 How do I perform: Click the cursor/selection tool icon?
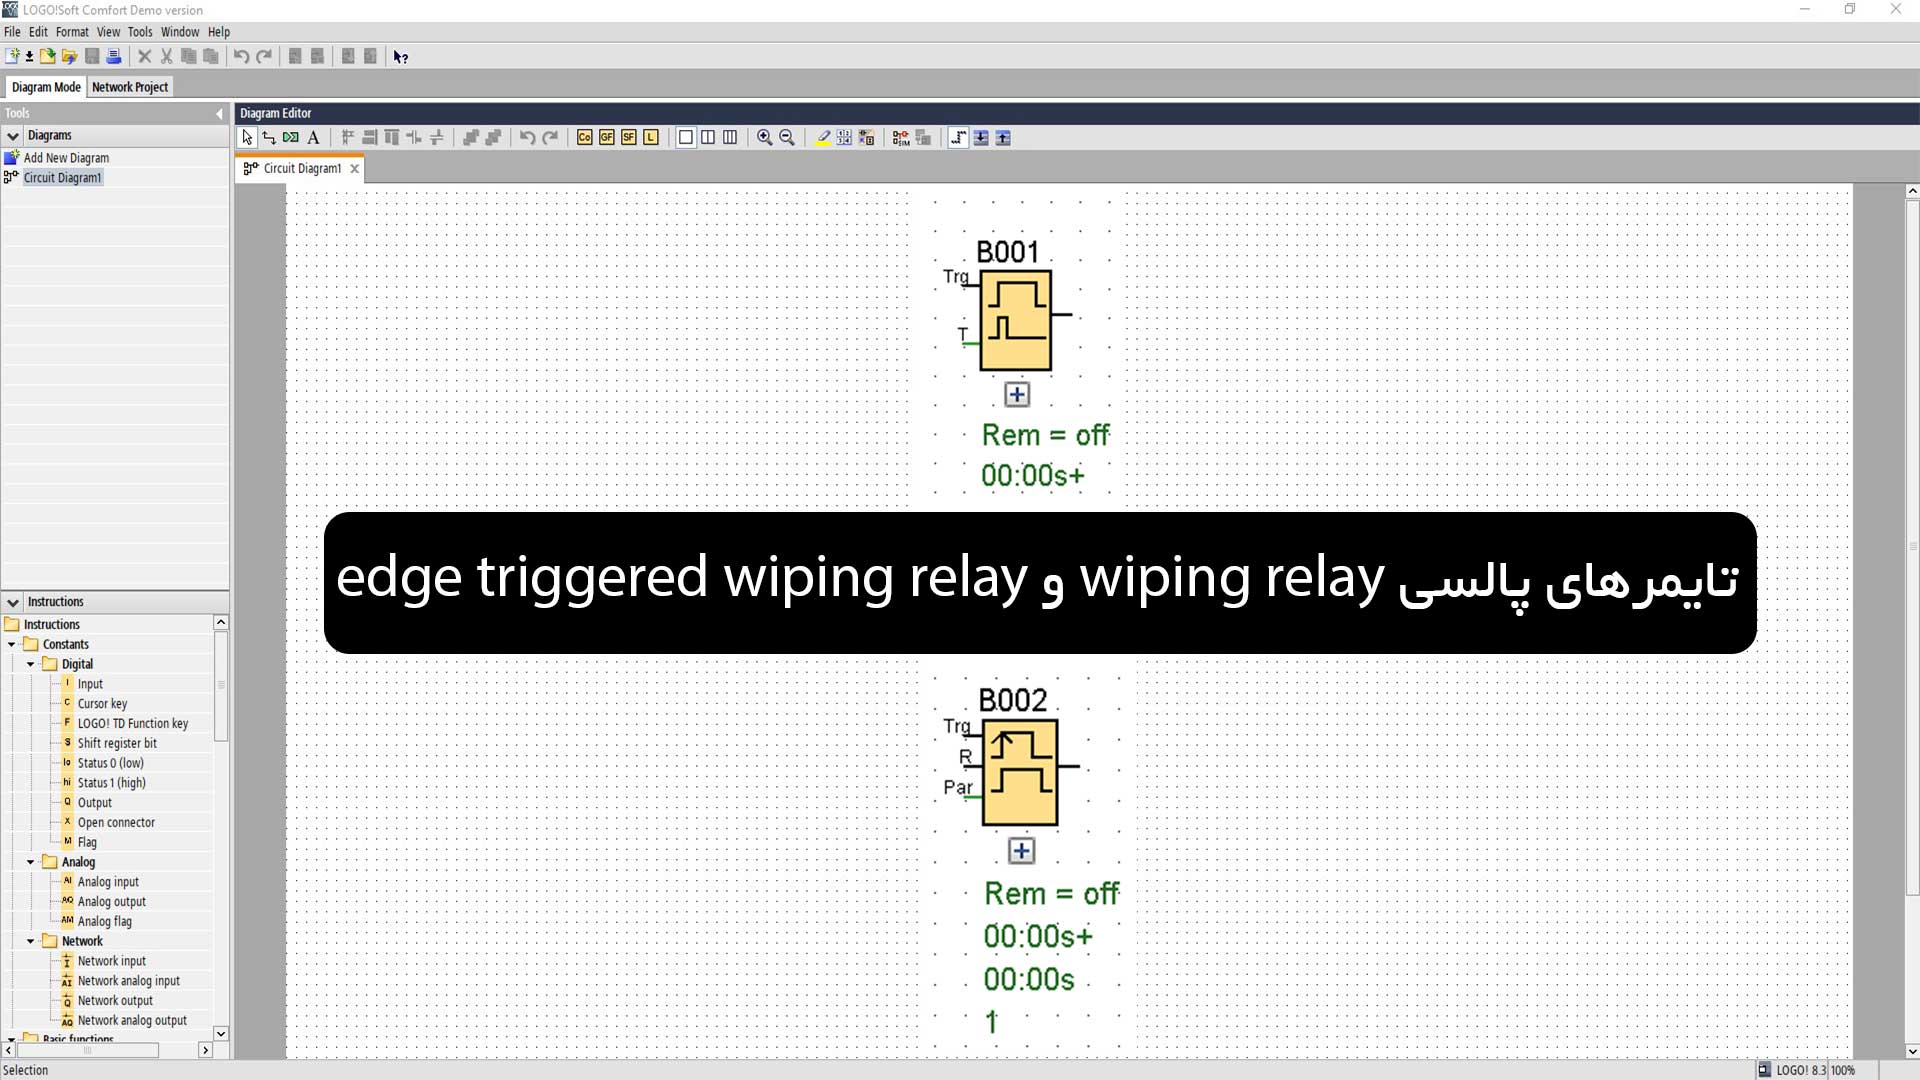247,137
